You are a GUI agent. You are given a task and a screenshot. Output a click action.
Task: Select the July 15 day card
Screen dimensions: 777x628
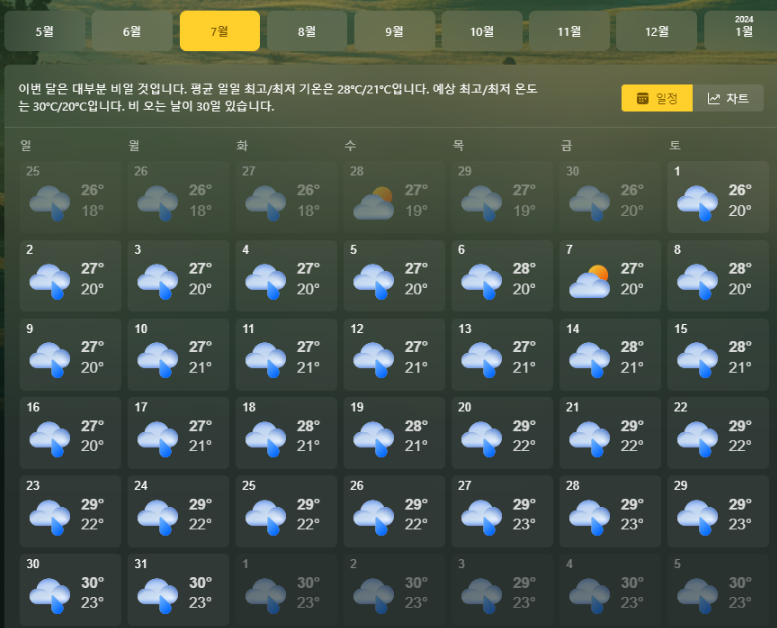718,354
